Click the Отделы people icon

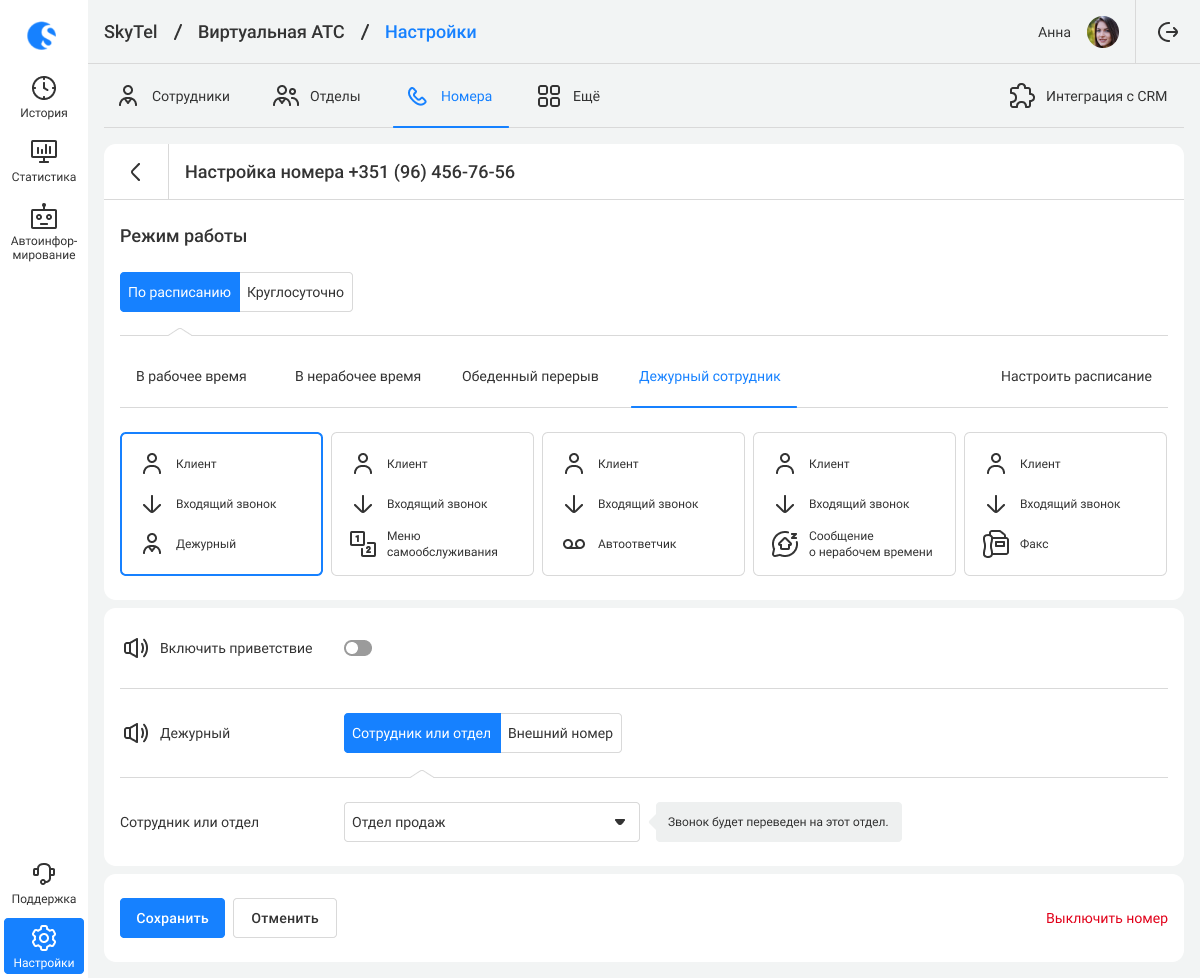286,96
